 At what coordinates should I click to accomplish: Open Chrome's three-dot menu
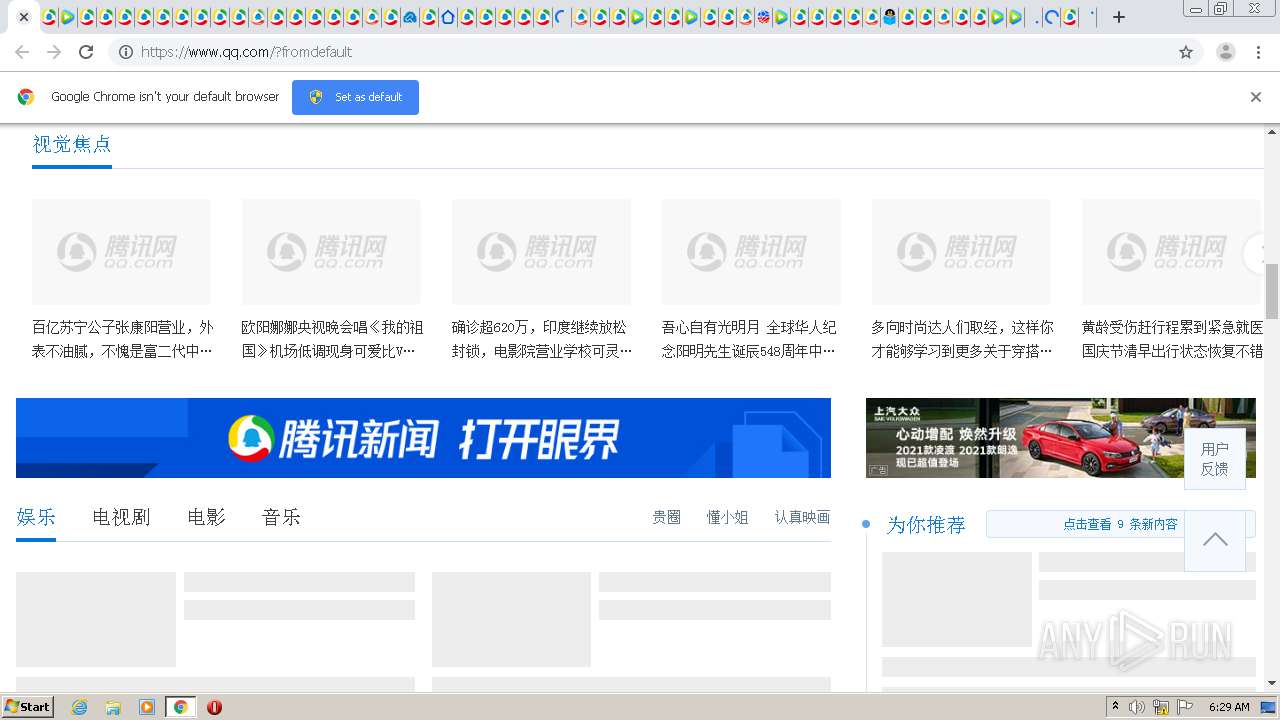pos(1259,52)
